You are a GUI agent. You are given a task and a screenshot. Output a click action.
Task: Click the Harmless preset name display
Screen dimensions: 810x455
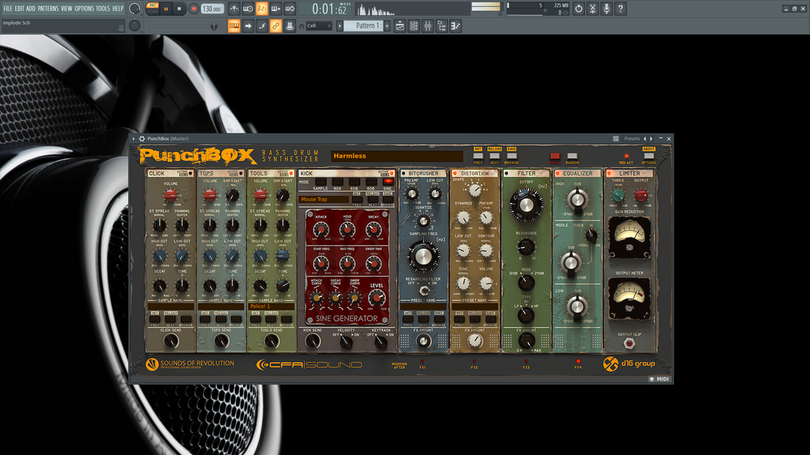coord(397,155)
